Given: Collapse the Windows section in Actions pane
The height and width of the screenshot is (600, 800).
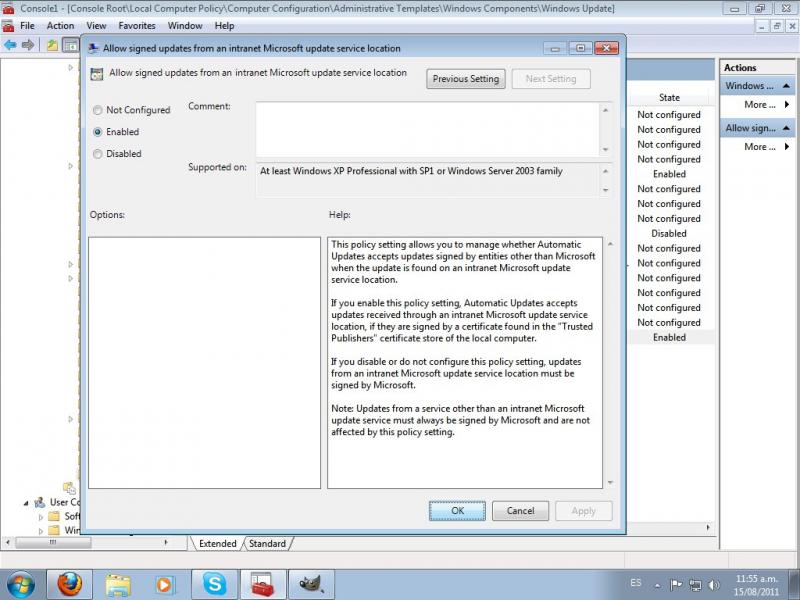Looking at the screenshot, I should [x=786, y=86].
